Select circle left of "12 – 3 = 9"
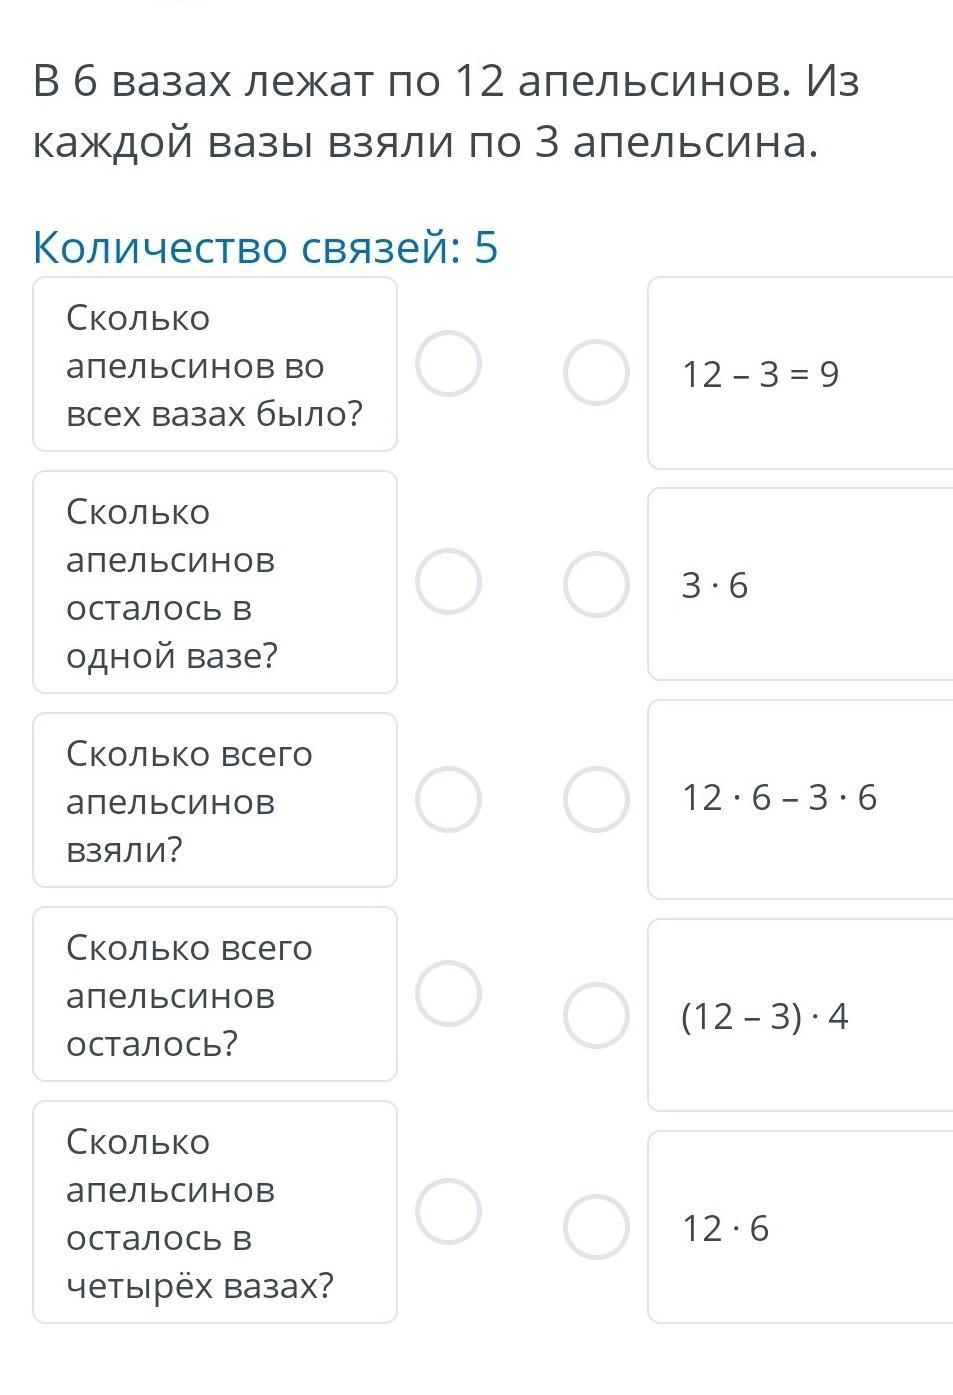 [596, 372]
